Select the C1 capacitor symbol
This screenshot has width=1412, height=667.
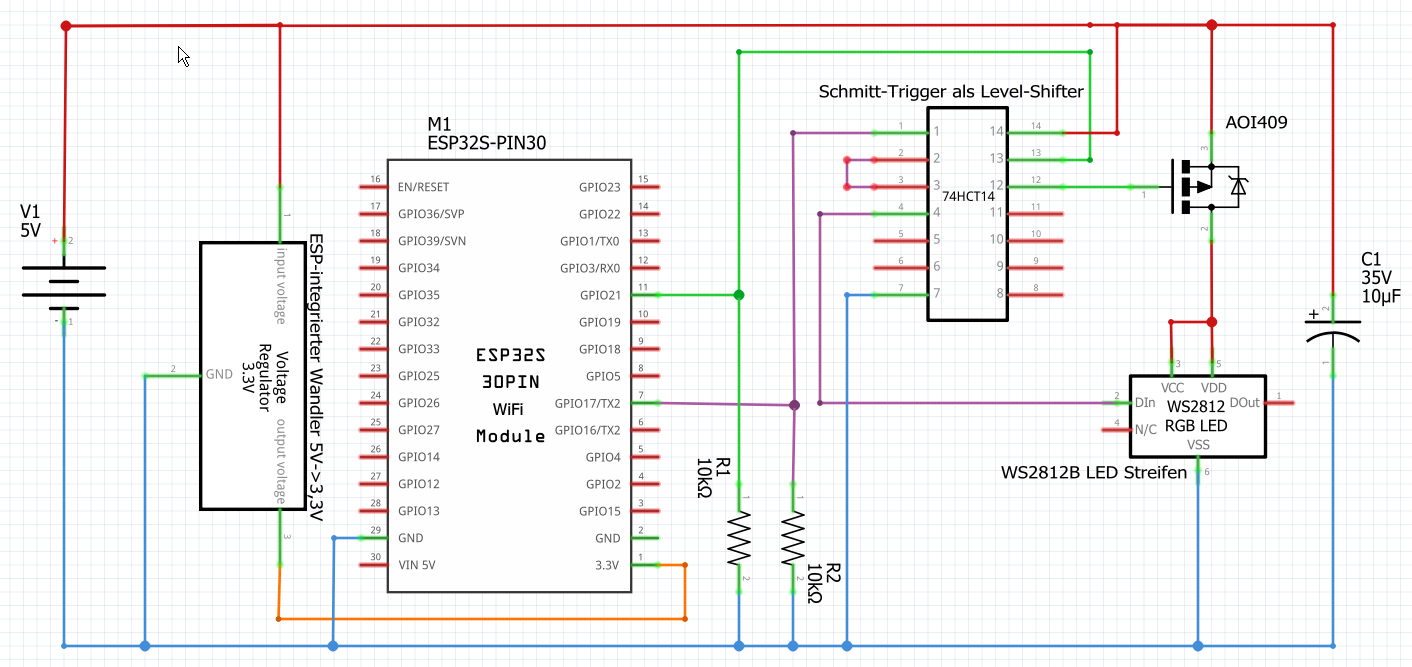[1333, 332]
